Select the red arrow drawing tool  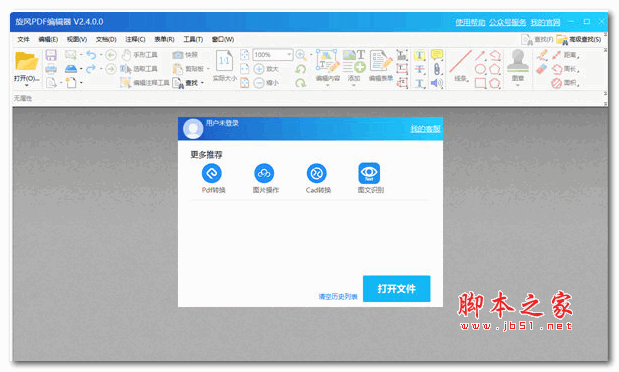pyautogui.click(x=480, y=55)
